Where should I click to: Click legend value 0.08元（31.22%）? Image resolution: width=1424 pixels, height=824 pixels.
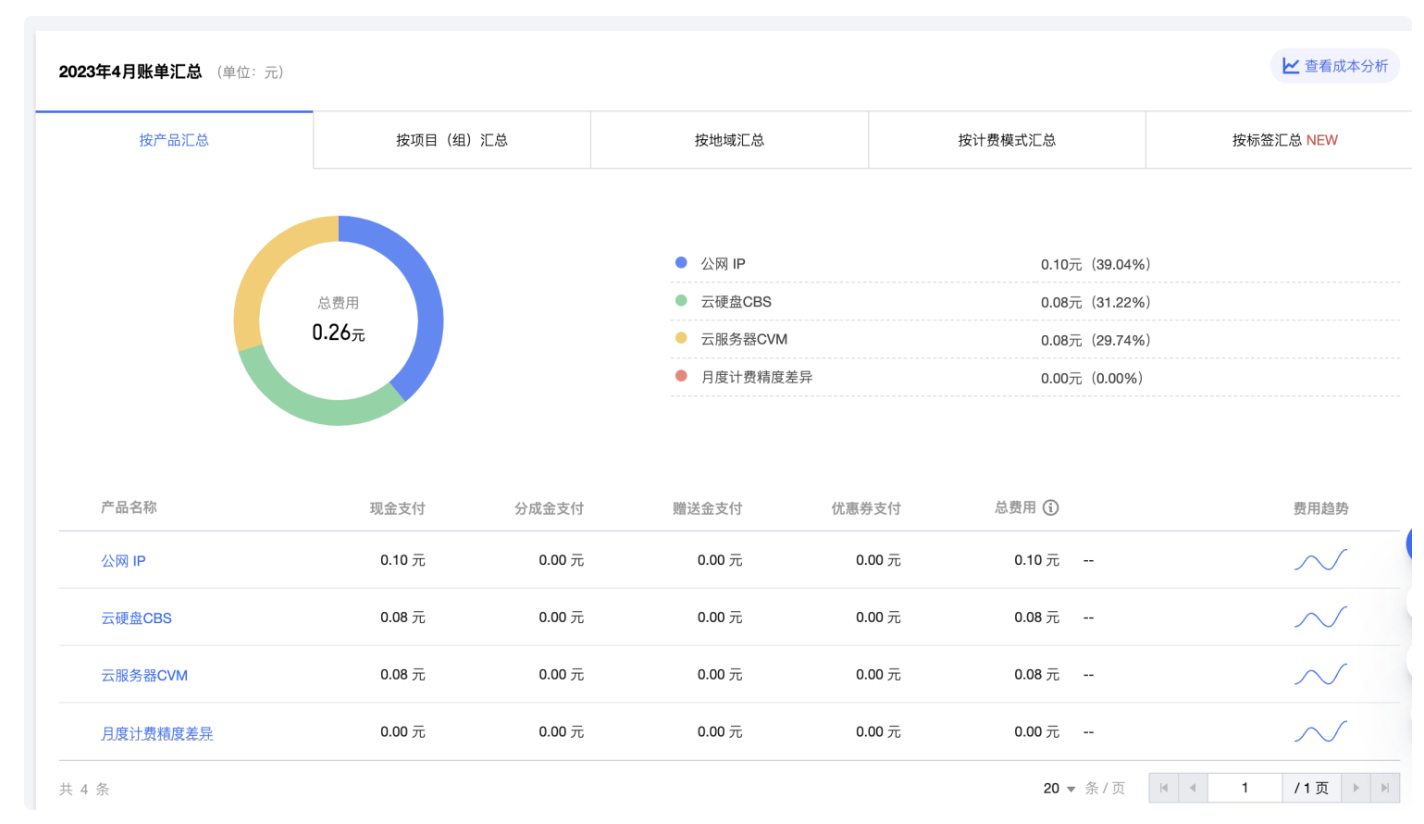point(1096,302)
